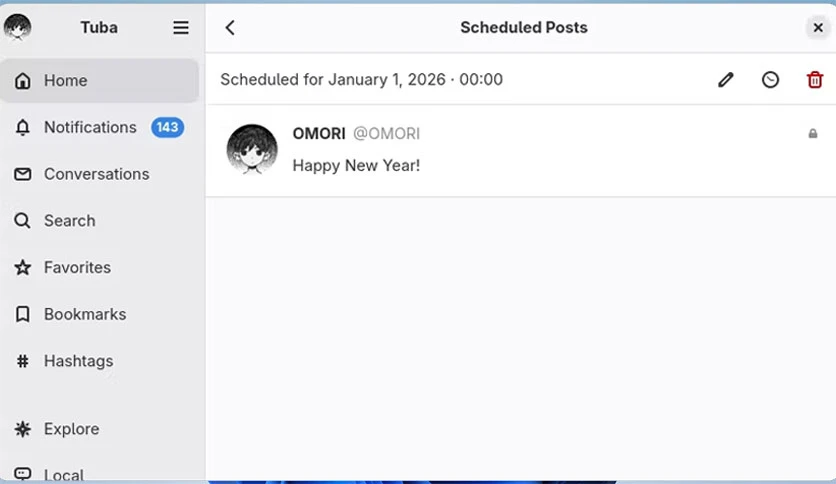This screenshot has height=484, width=836.
Task: Click the 143 notifications badge
Action: coord(167,127)
